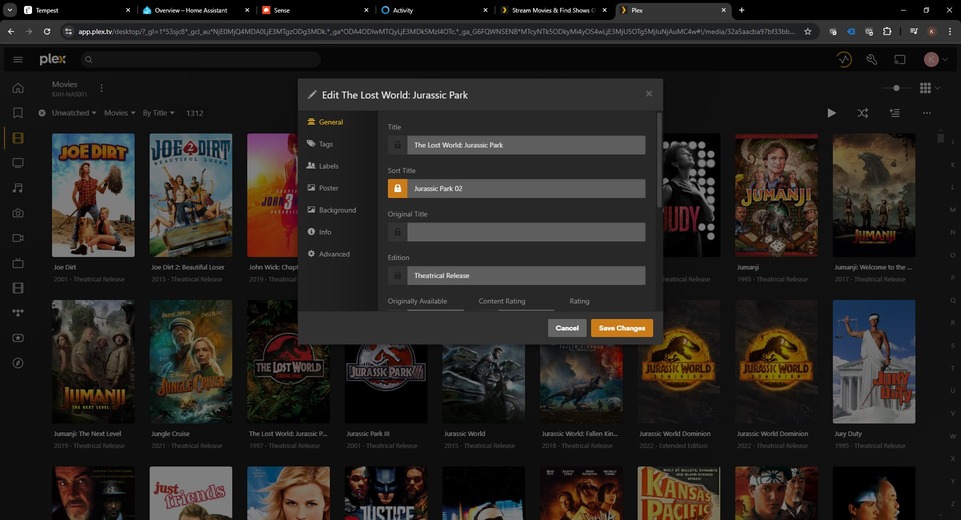Focus the Plex search box
The height and width of the screenshot is (520, 961).
(200, 59)
